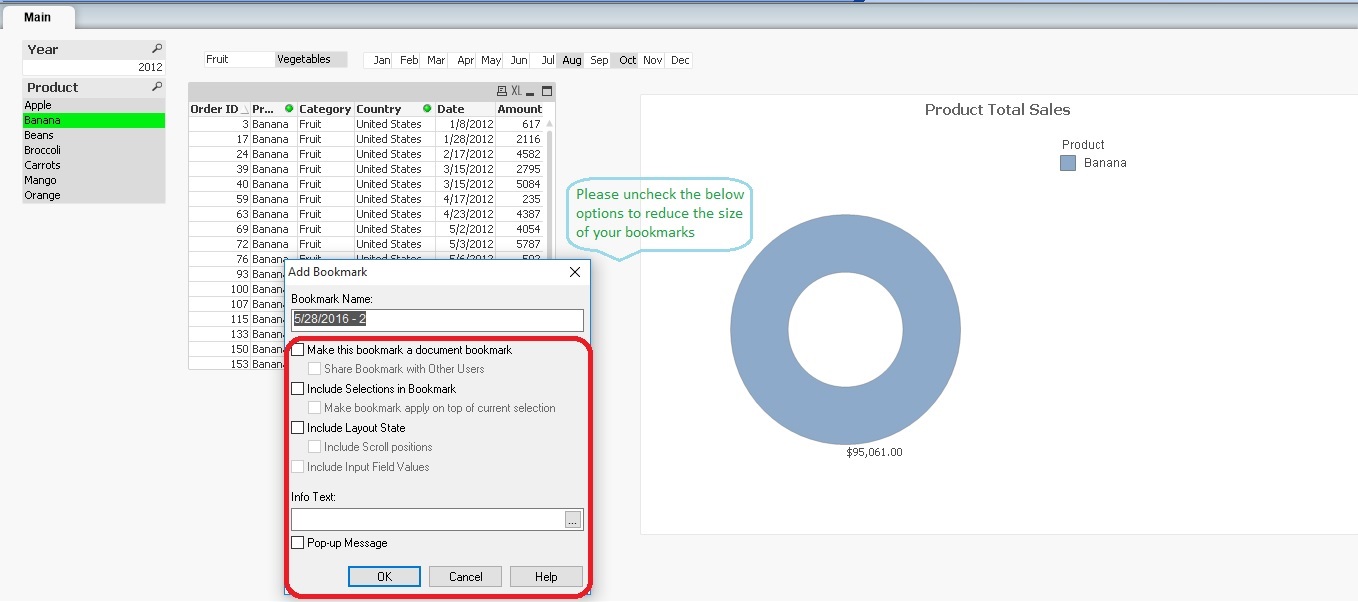1358x602 pixels.
Task: Select May in the month list
Action: tap(491, 61)
